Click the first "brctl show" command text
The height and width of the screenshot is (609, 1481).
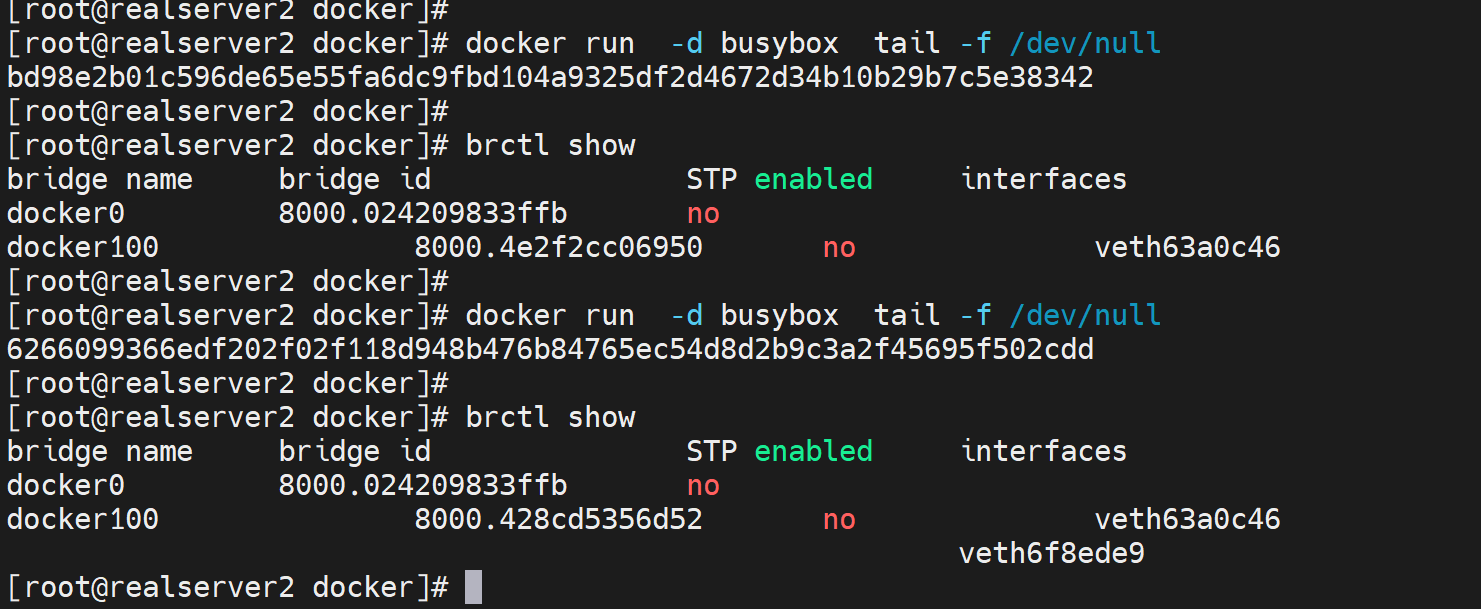(x=550, y=145)
